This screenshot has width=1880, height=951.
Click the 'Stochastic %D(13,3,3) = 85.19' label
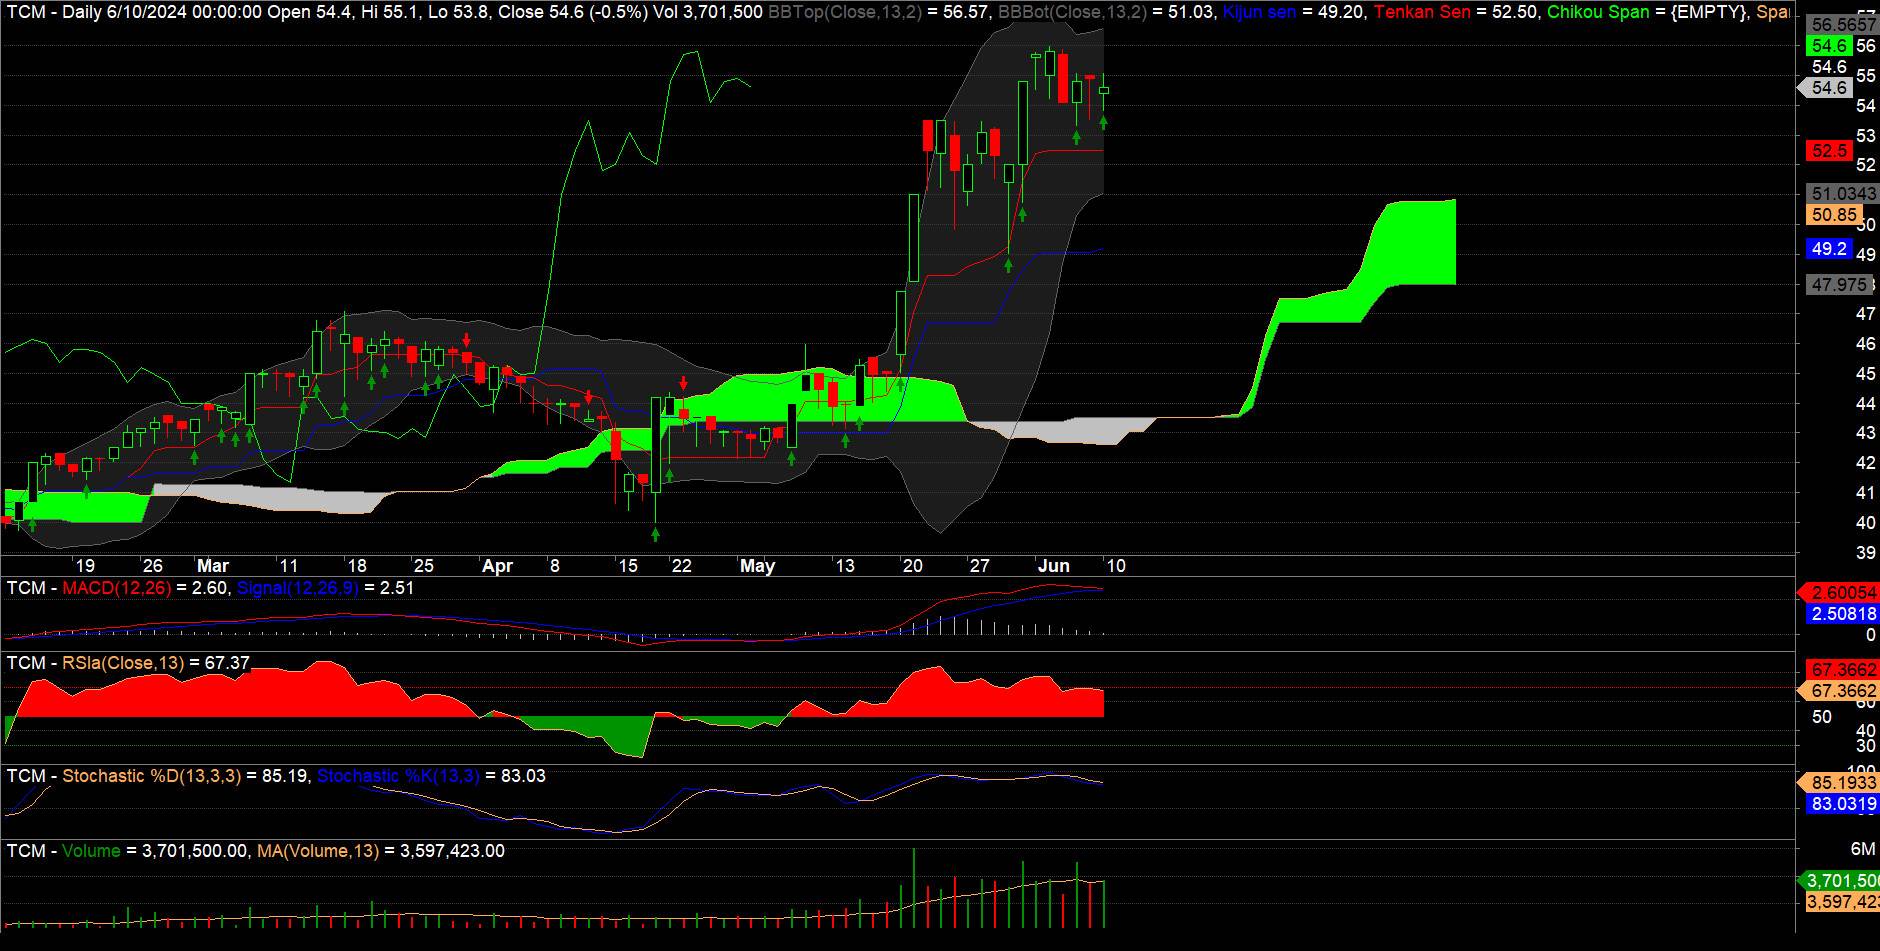click(185, 776)
